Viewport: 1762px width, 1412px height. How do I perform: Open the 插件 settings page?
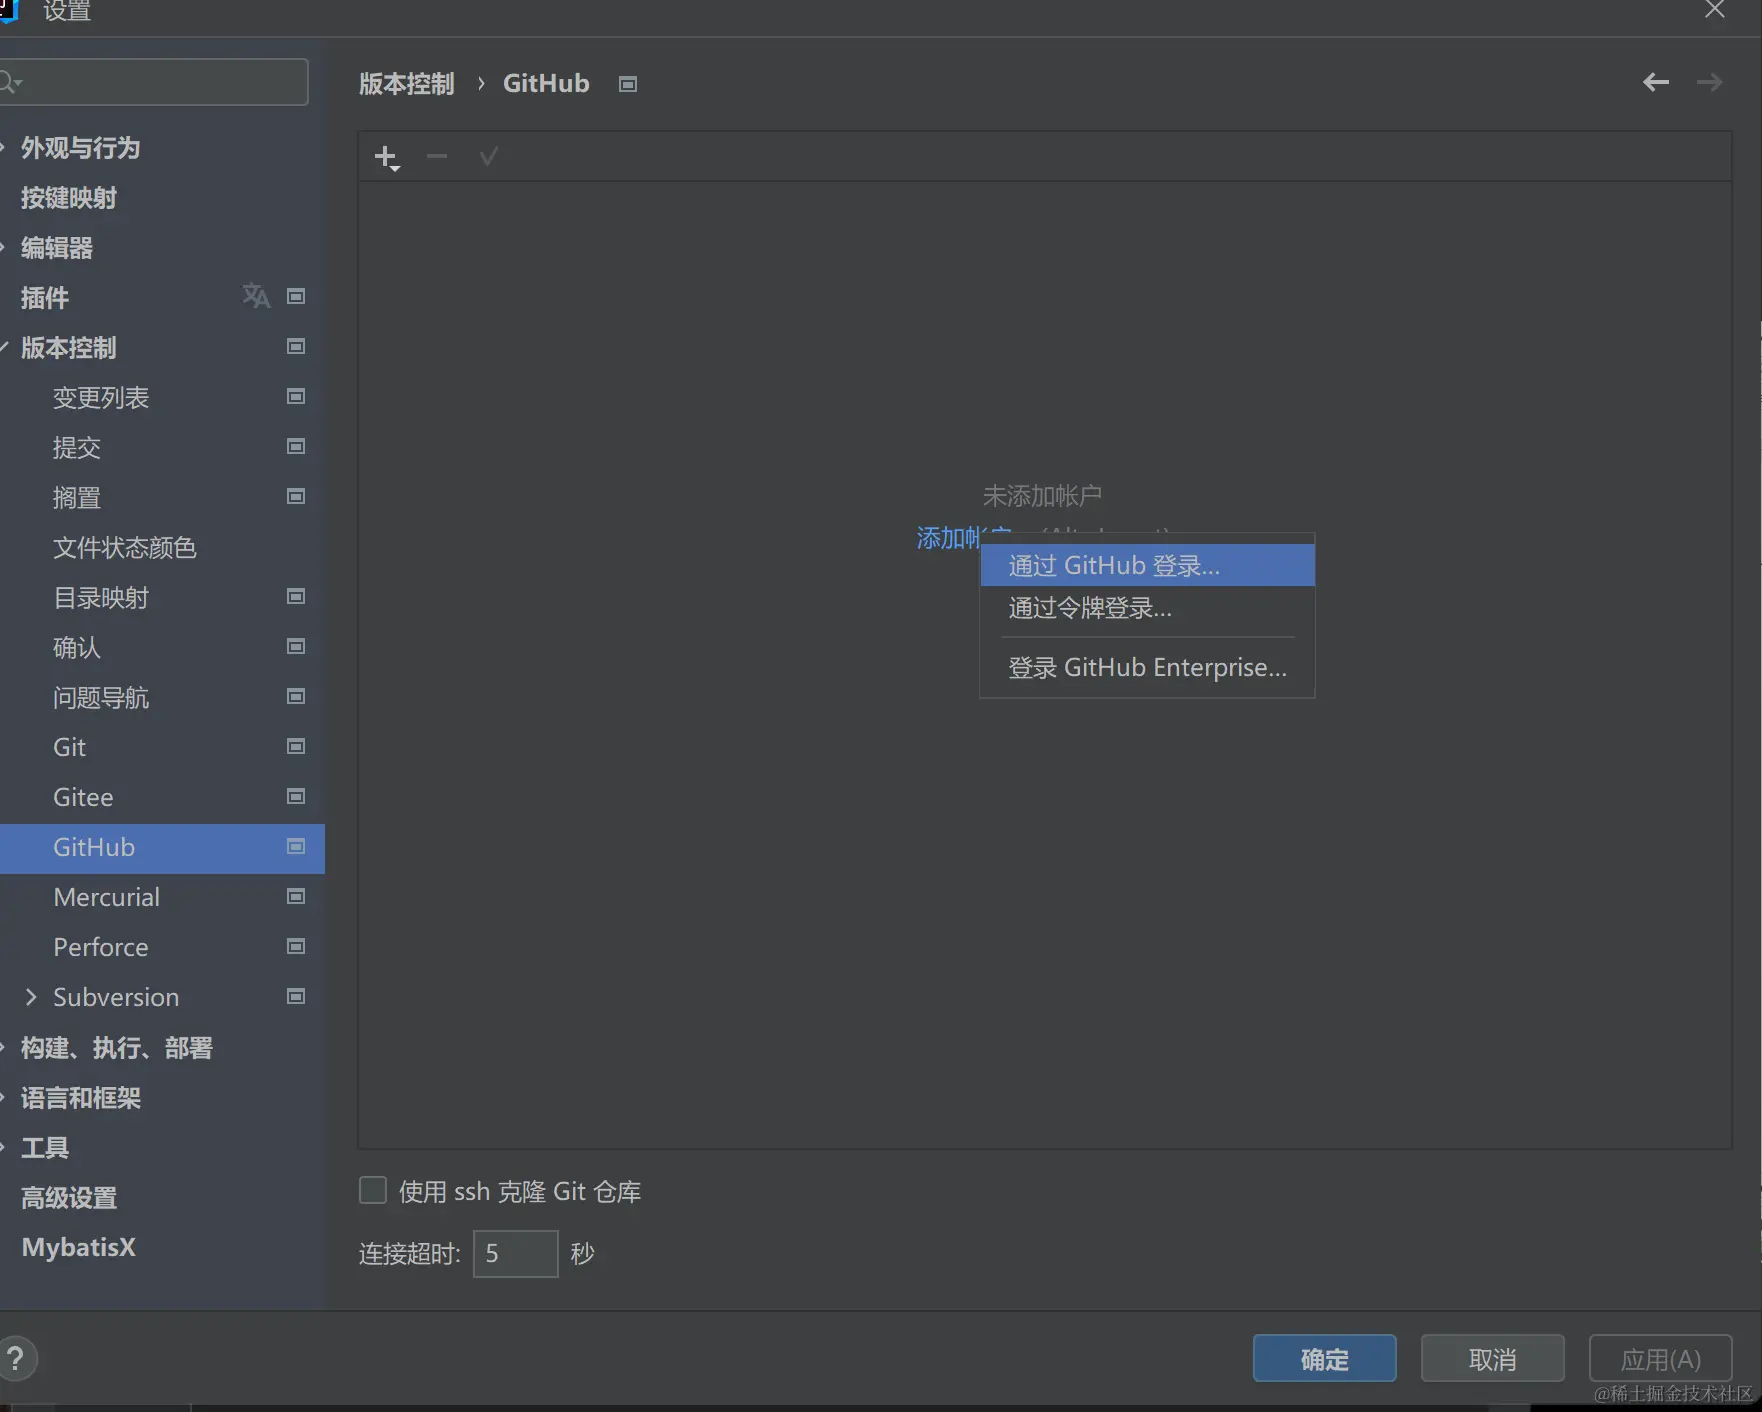(x=45, y=297)
